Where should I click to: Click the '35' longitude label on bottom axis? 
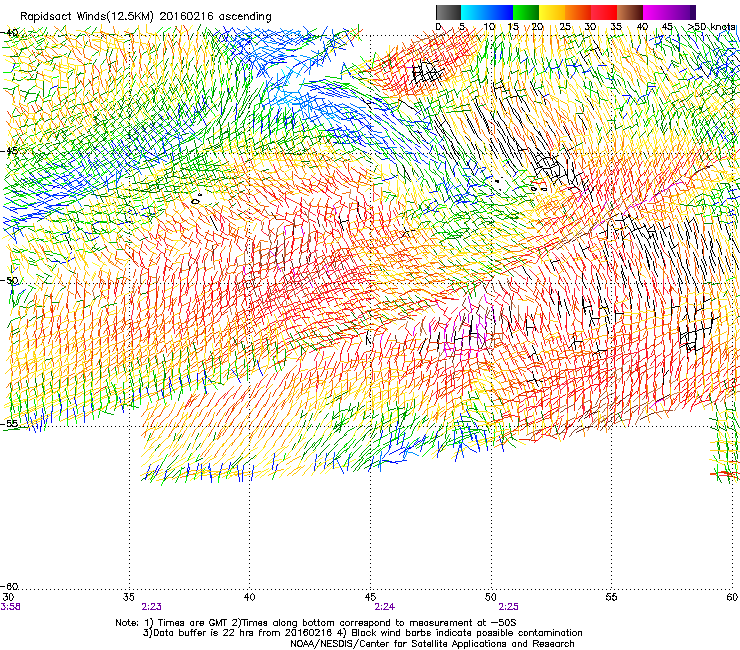pyautogui.click(x=129, y=597)
